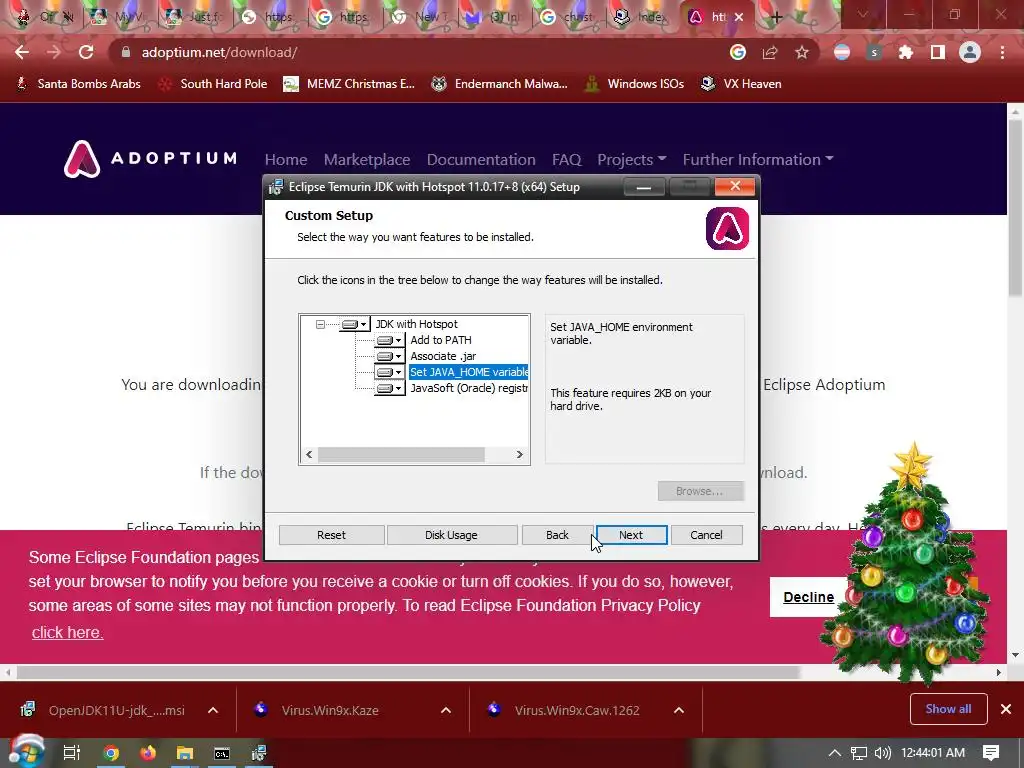Open Chrome three-dot menu
This screenshot has width=1024, height=768.
(1002, 52)
